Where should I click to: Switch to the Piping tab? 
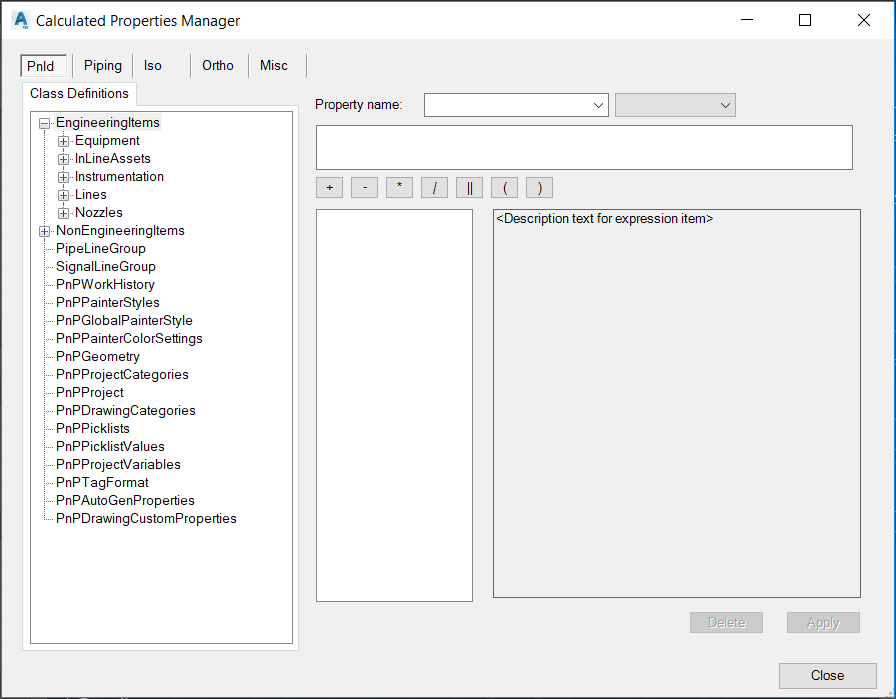(x=102, y=65)
